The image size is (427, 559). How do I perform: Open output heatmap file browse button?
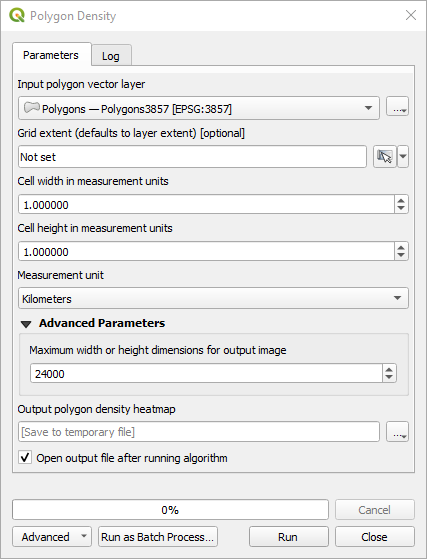pos(397,432)
